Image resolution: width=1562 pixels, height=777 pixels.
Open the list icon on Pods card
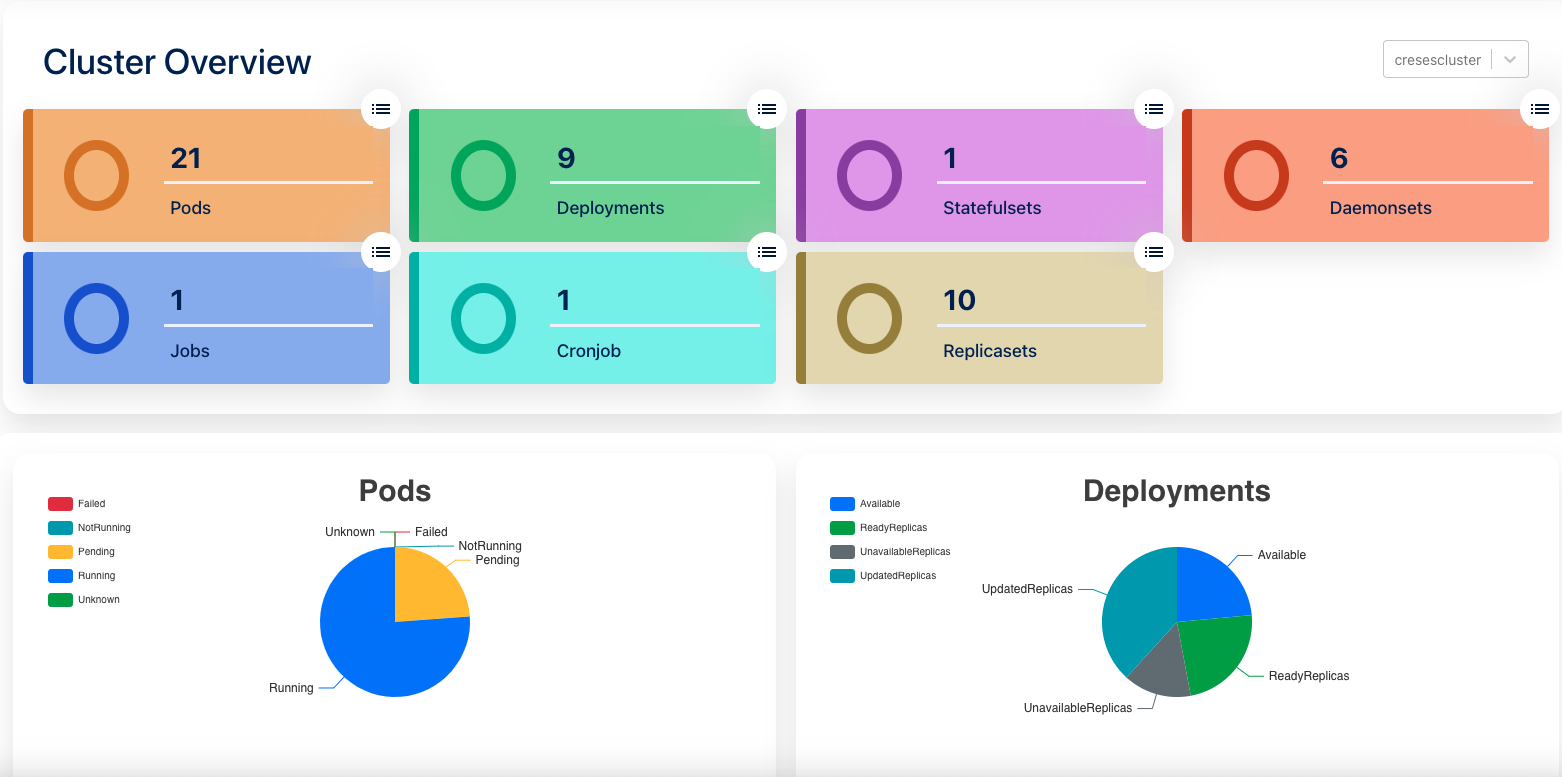(x=380, y=109)
